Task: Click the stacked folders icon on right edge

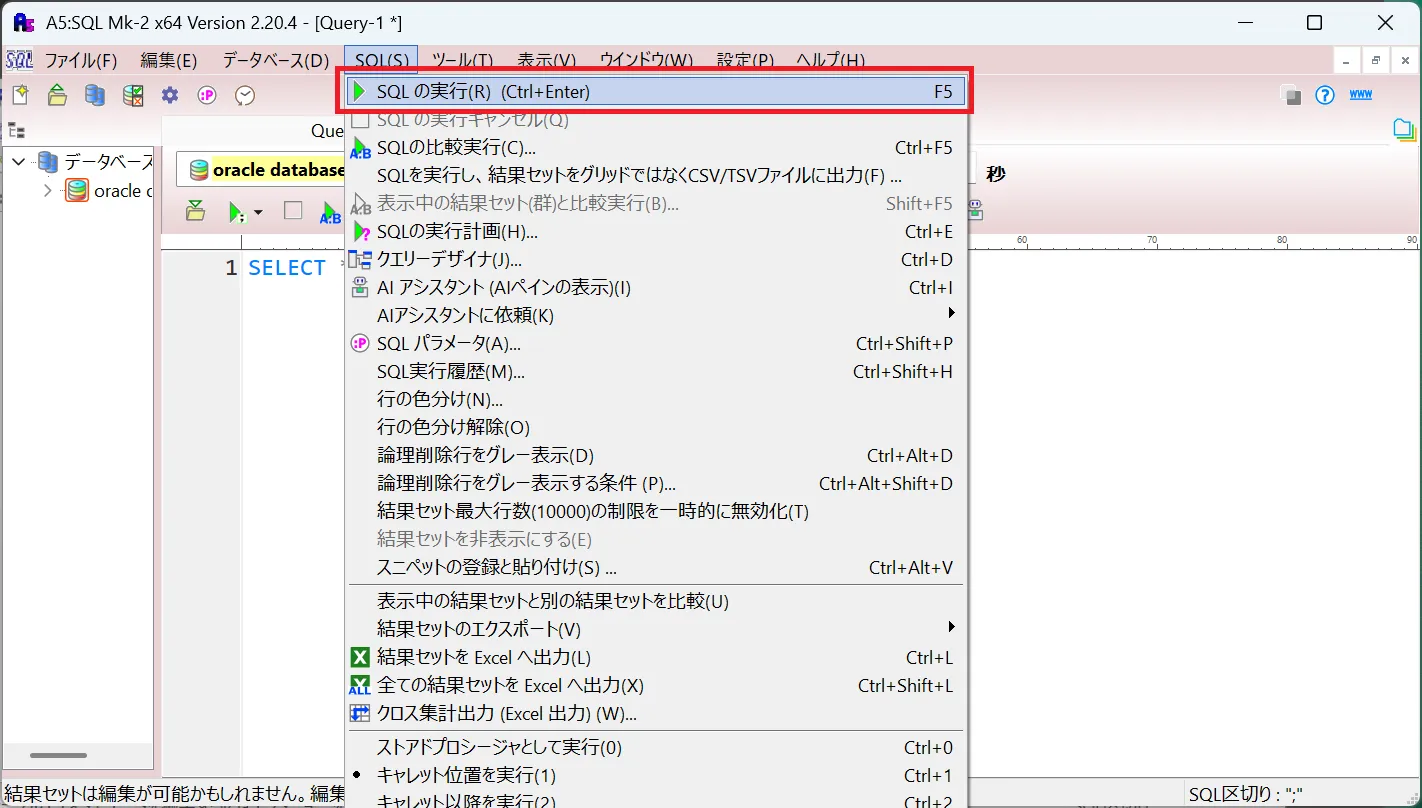Action: 1405,129
